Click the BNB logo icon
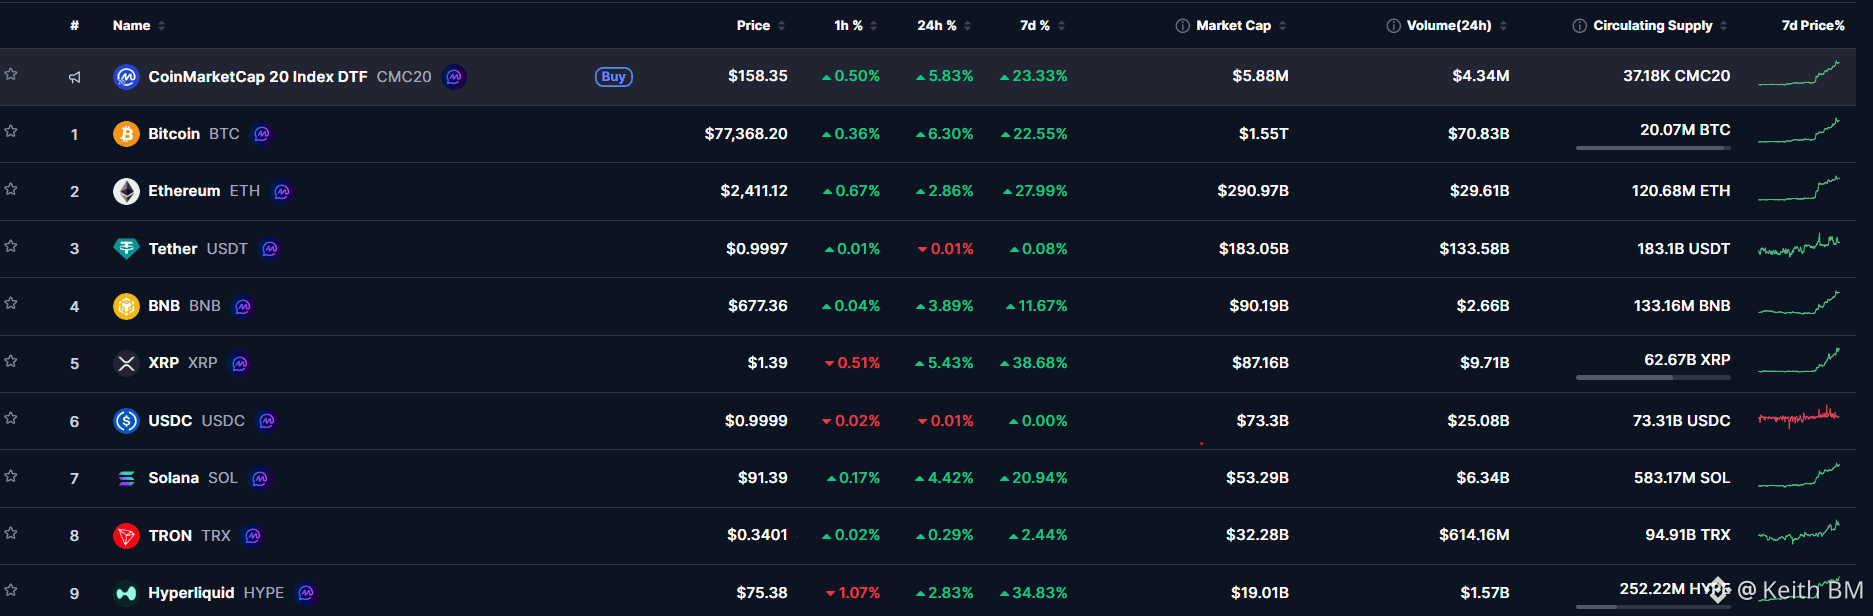Image resolution: width=1873 pixels, height=616 pixels. click(126, 306)
